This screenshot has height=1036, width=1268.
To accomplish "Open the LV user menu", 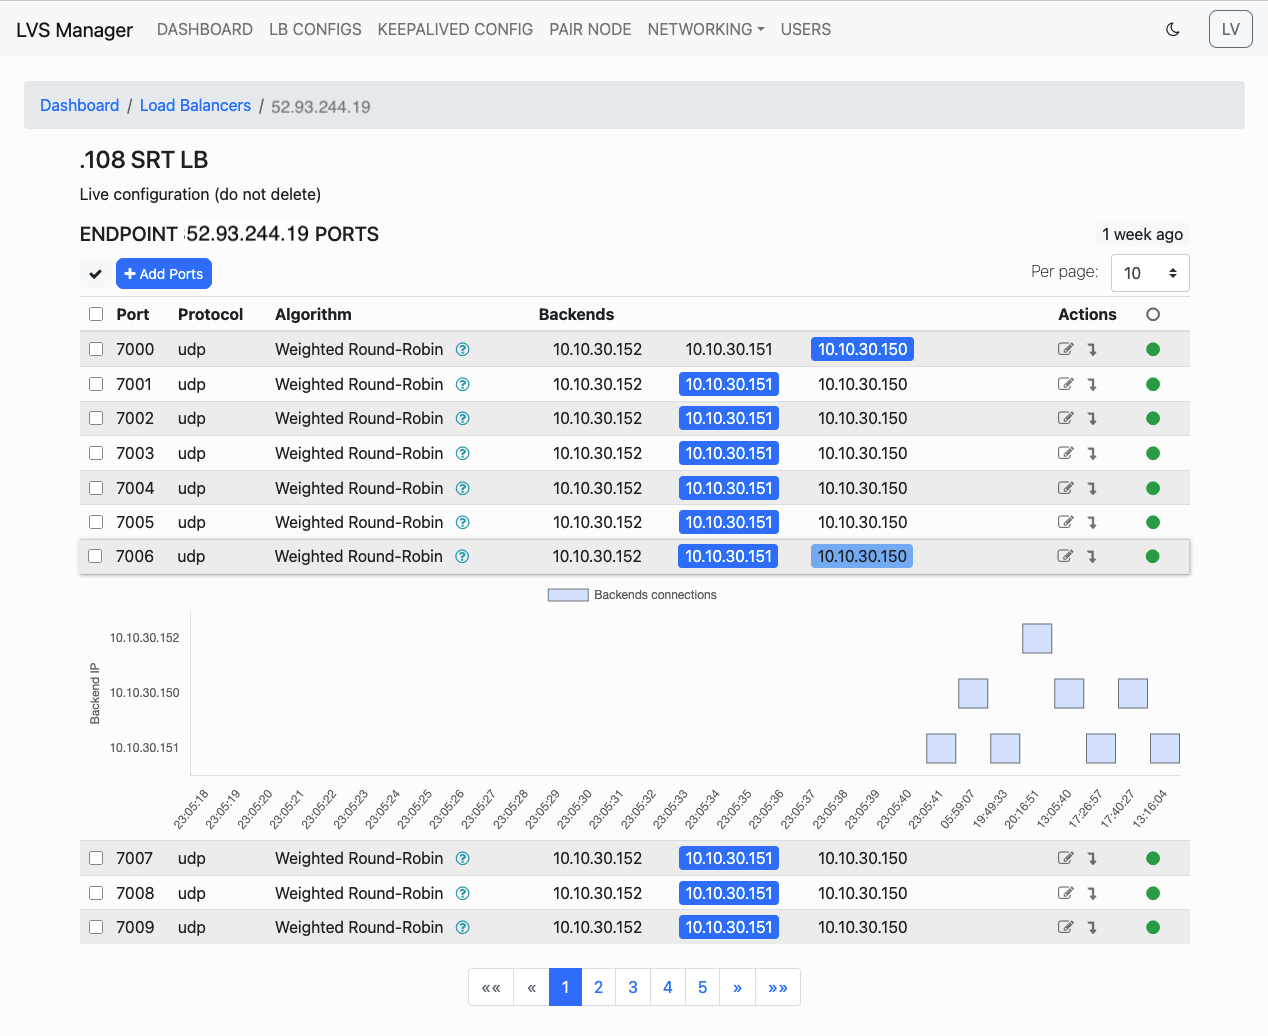I will coord(1231,29).
